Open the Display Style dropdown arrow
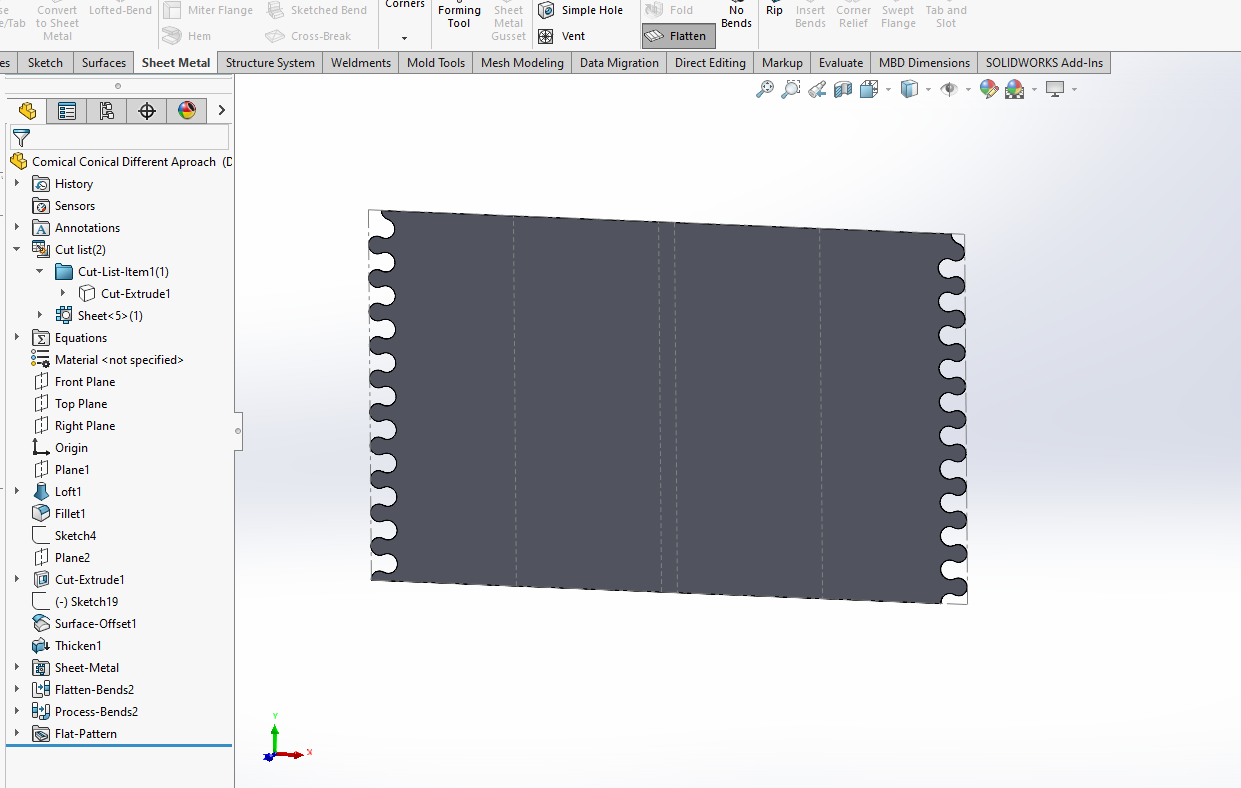The image size is (1241, 788). (x=928, y=90)
